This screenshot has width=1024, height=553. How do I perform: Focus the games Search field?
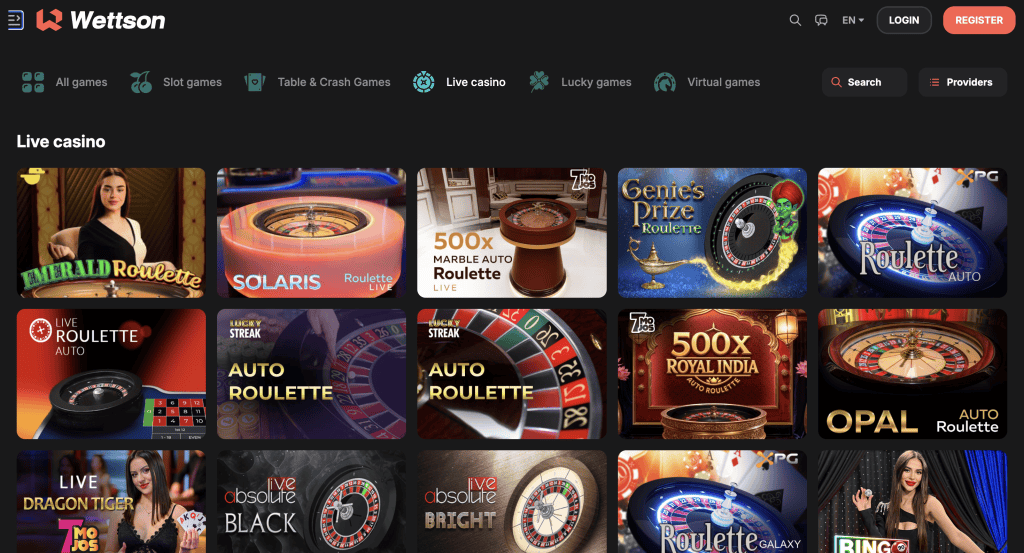pos(864,82)
